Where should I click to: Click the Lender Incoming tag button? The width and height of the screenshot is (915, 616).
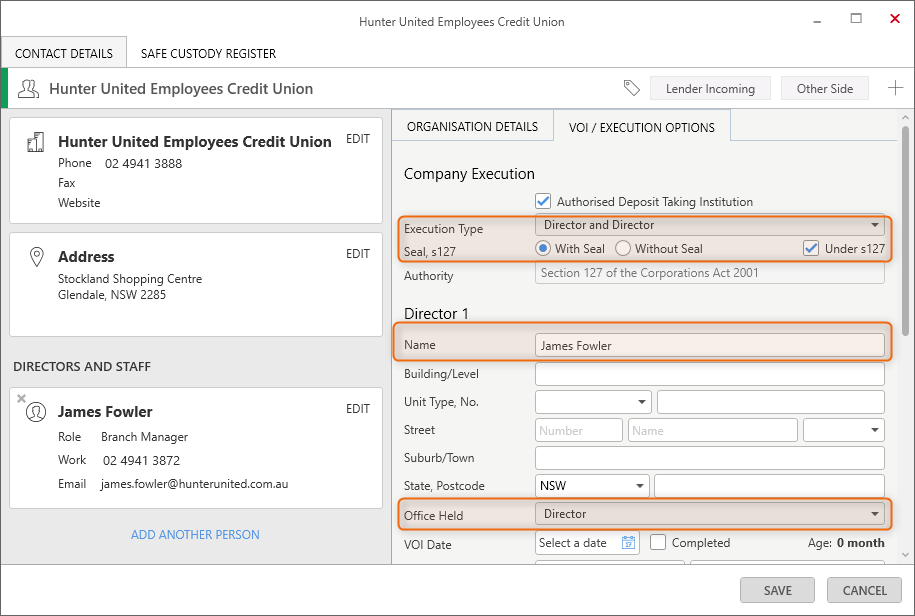click(710, 89)
